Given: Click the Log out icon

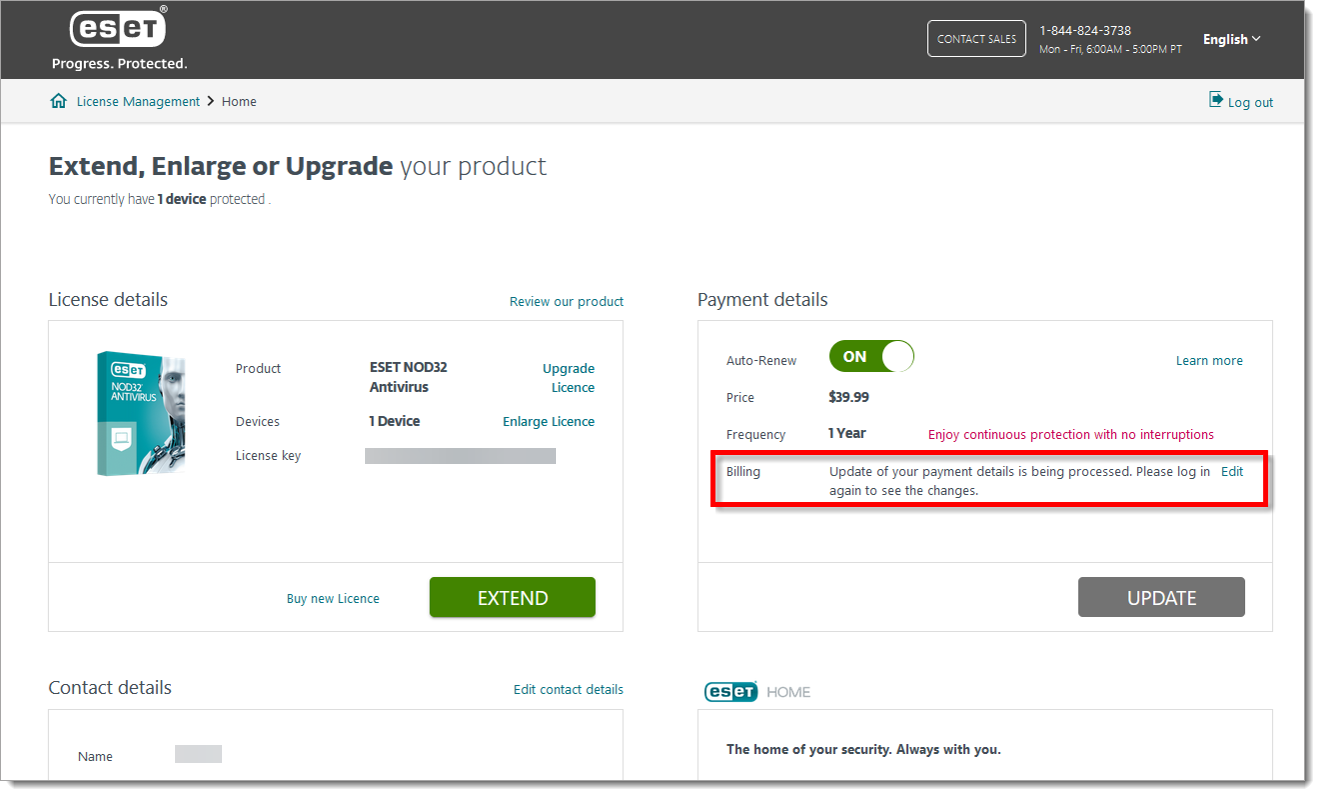Looking at the screenshot, I should (x=1215, y=100).
